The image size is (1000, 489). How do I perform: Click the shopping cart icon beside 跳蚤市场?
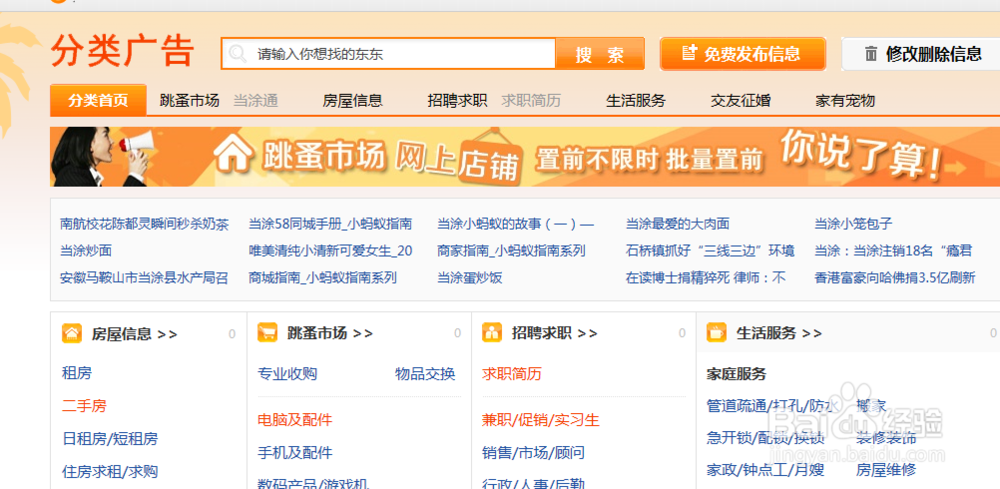click(x=267, y=333)
